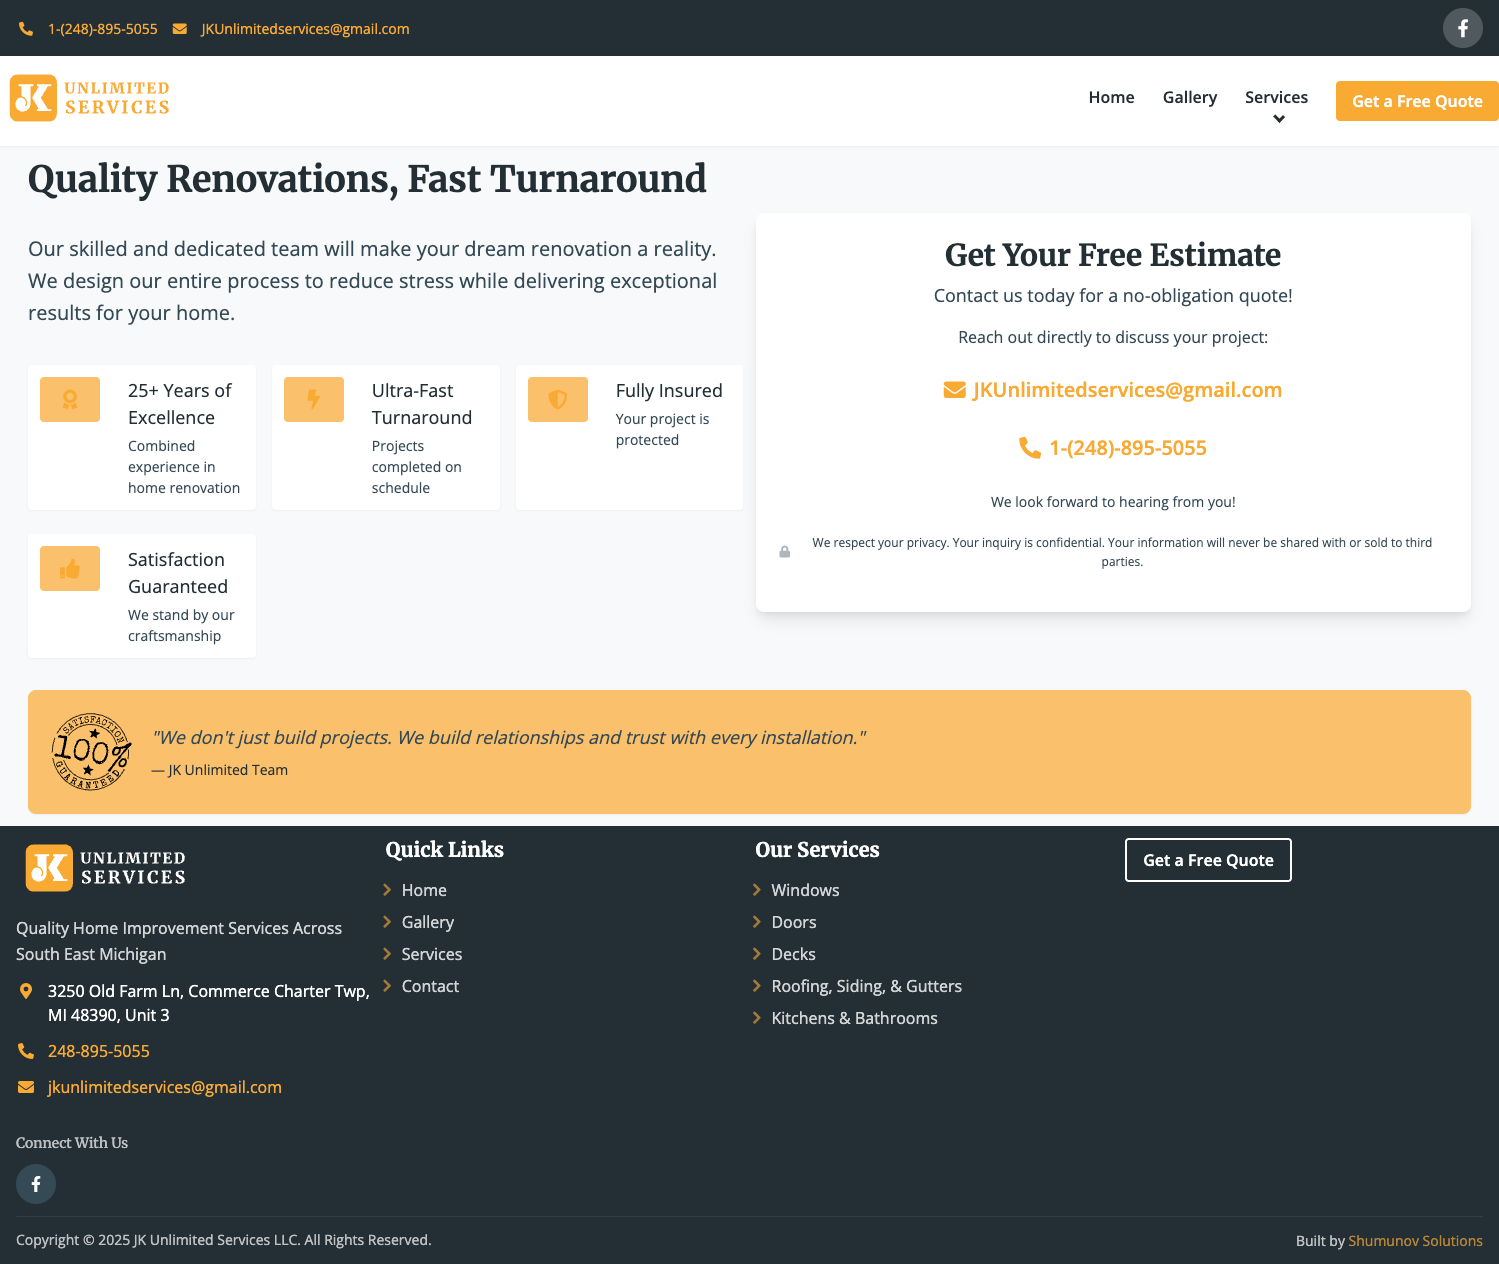Image resolution: width=1499 pixels, height=1264 pixels.
Task: Click footer jkunlimitedservices@gmail.com email link
Action: coord(165,1087)
